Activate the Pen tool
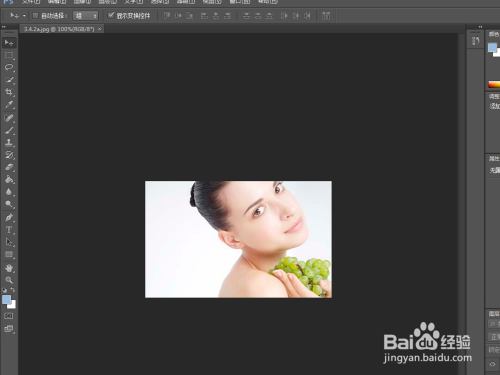Viewport: 500px width, 375px height. pyautogui.click(x=9, y=217)
